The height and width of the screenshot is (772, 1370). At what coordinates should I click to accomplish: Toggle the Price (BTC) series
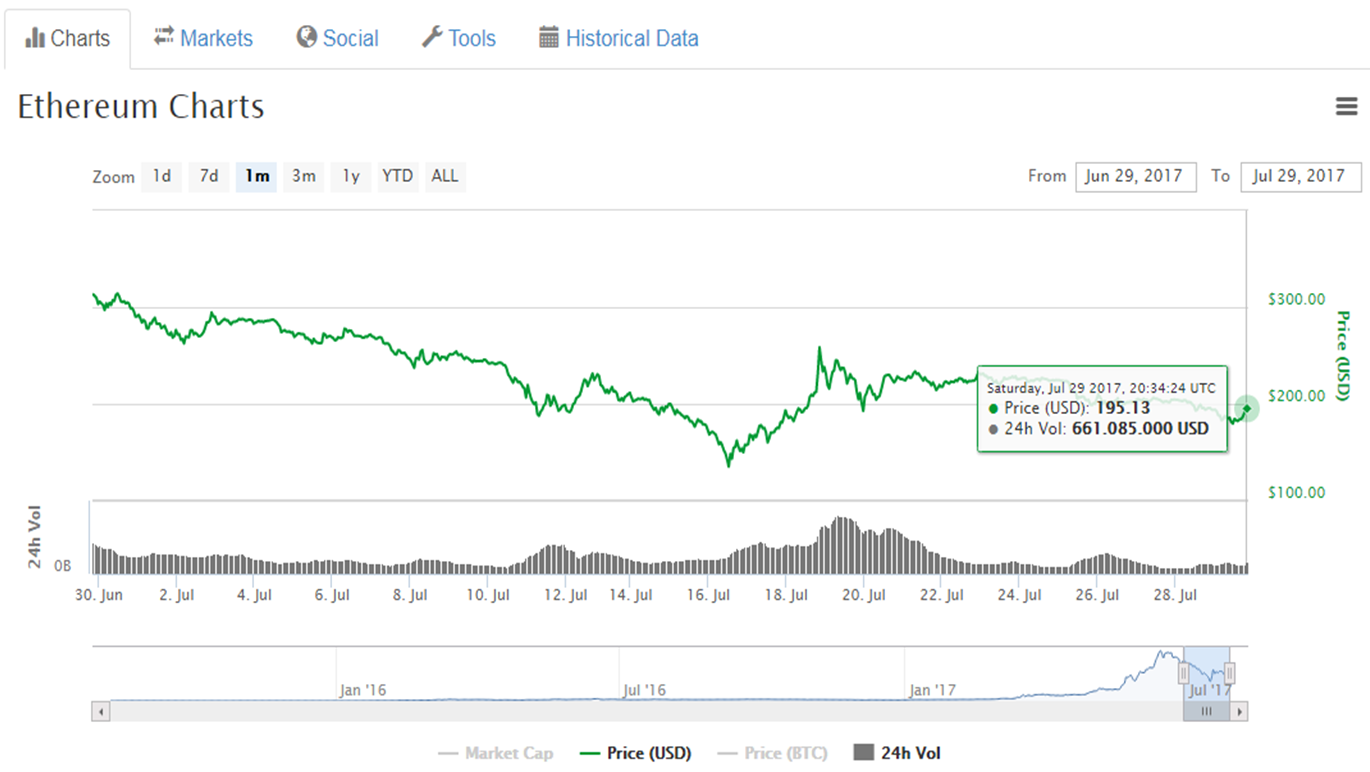point(773,753)
